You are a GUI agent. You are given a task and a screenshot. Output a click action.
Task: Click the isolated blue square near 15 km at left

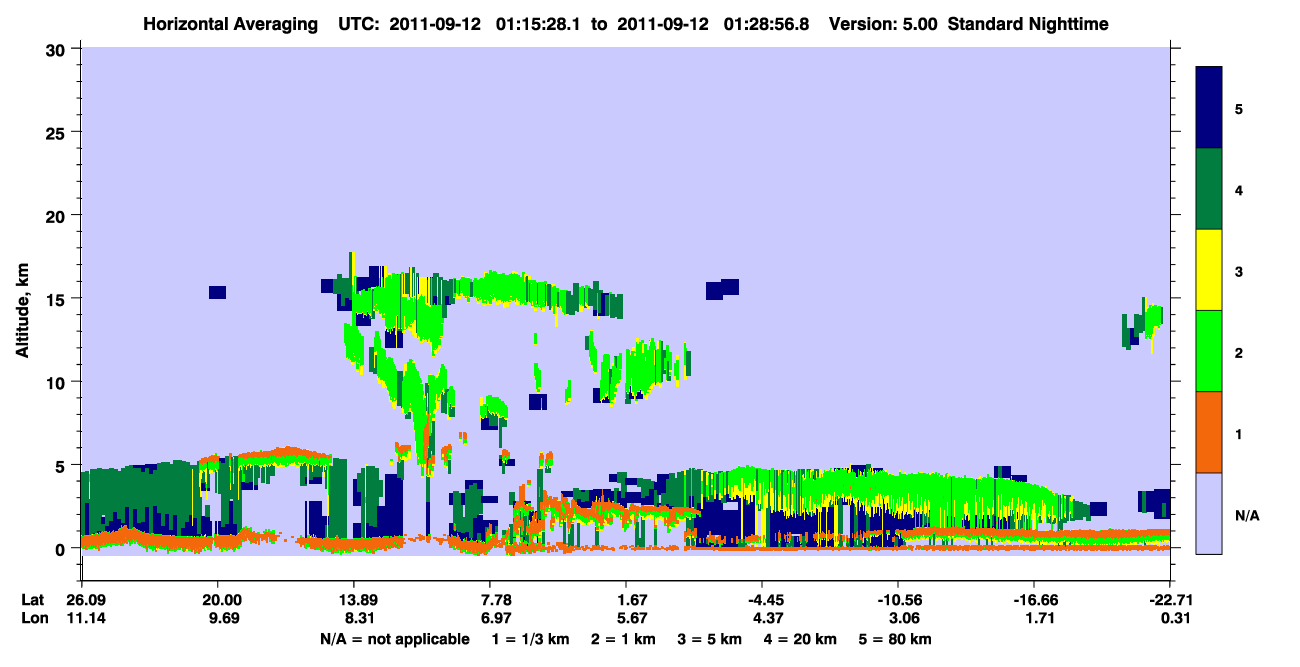[217, 292]
